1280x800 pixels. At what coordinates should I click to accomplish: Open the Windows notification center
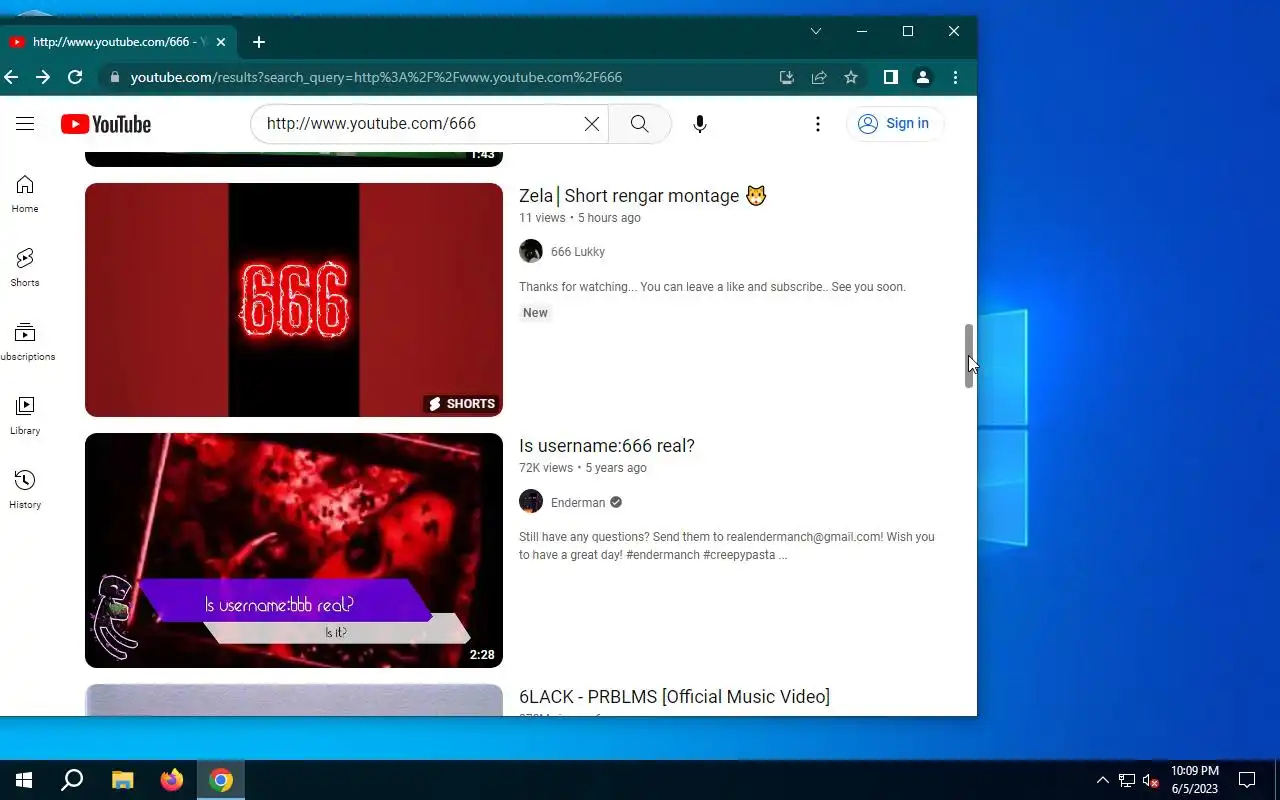pos(1247,780)
